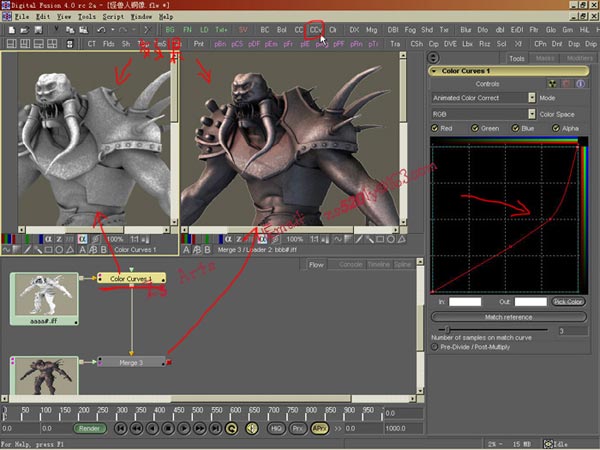Click the color curve graph editor
The height and width of the screenshot is (450, 600).
coord(505,219)
